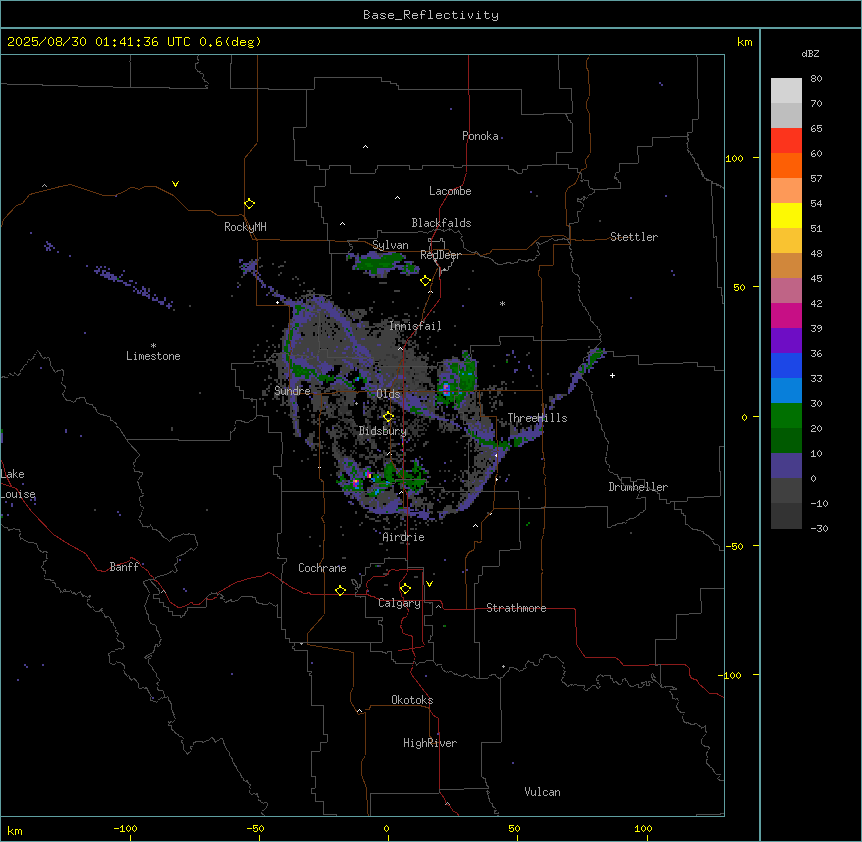Click the Ponoka city label
The image size is (862, 842).
tap(480, 136)
